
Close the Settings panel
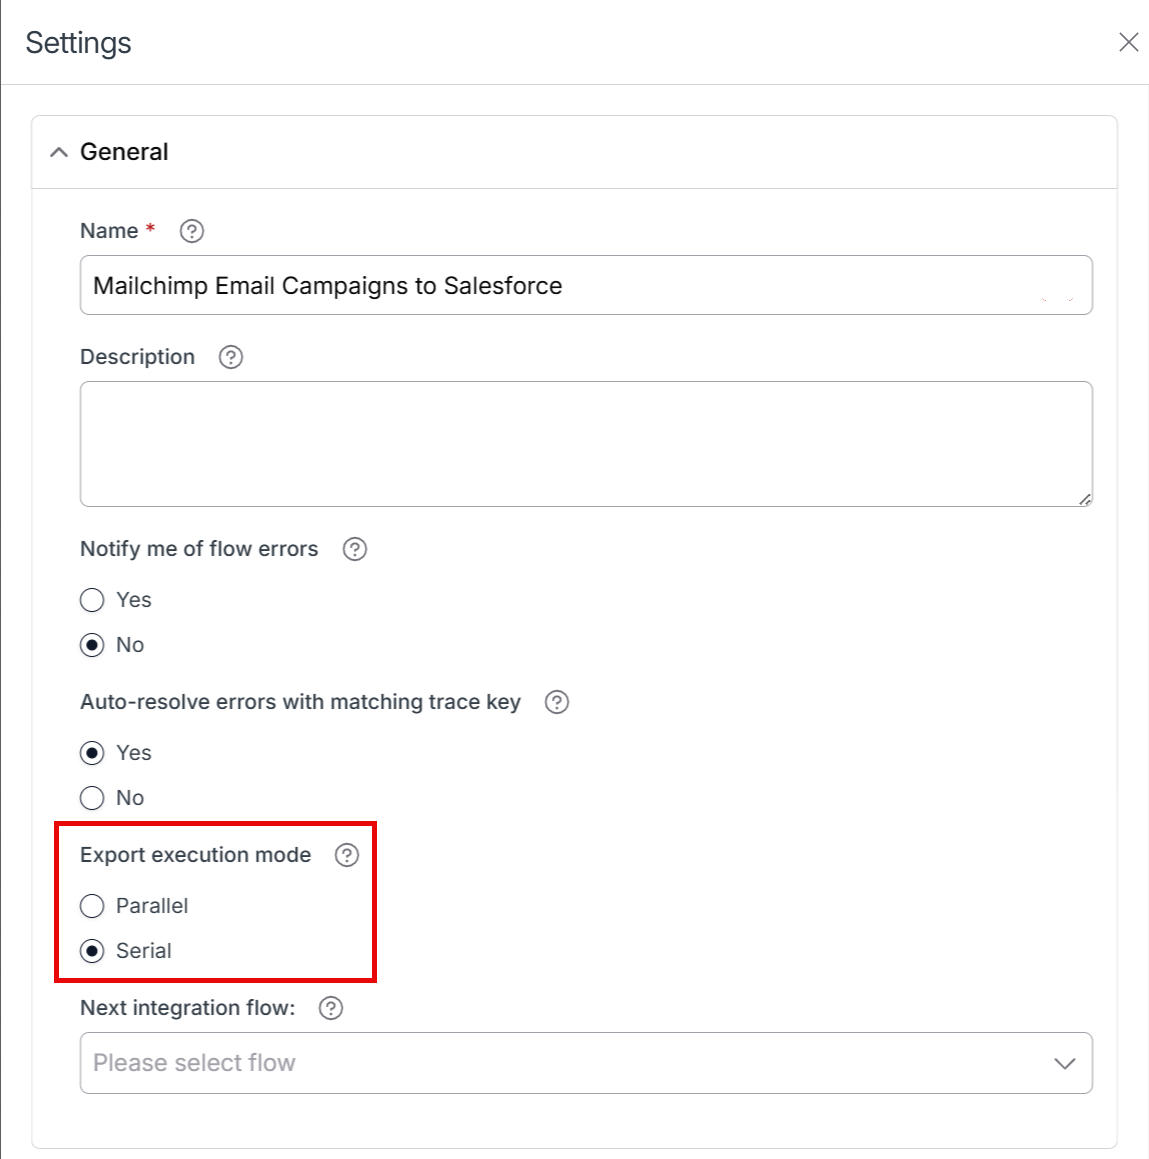point(1128,42)
